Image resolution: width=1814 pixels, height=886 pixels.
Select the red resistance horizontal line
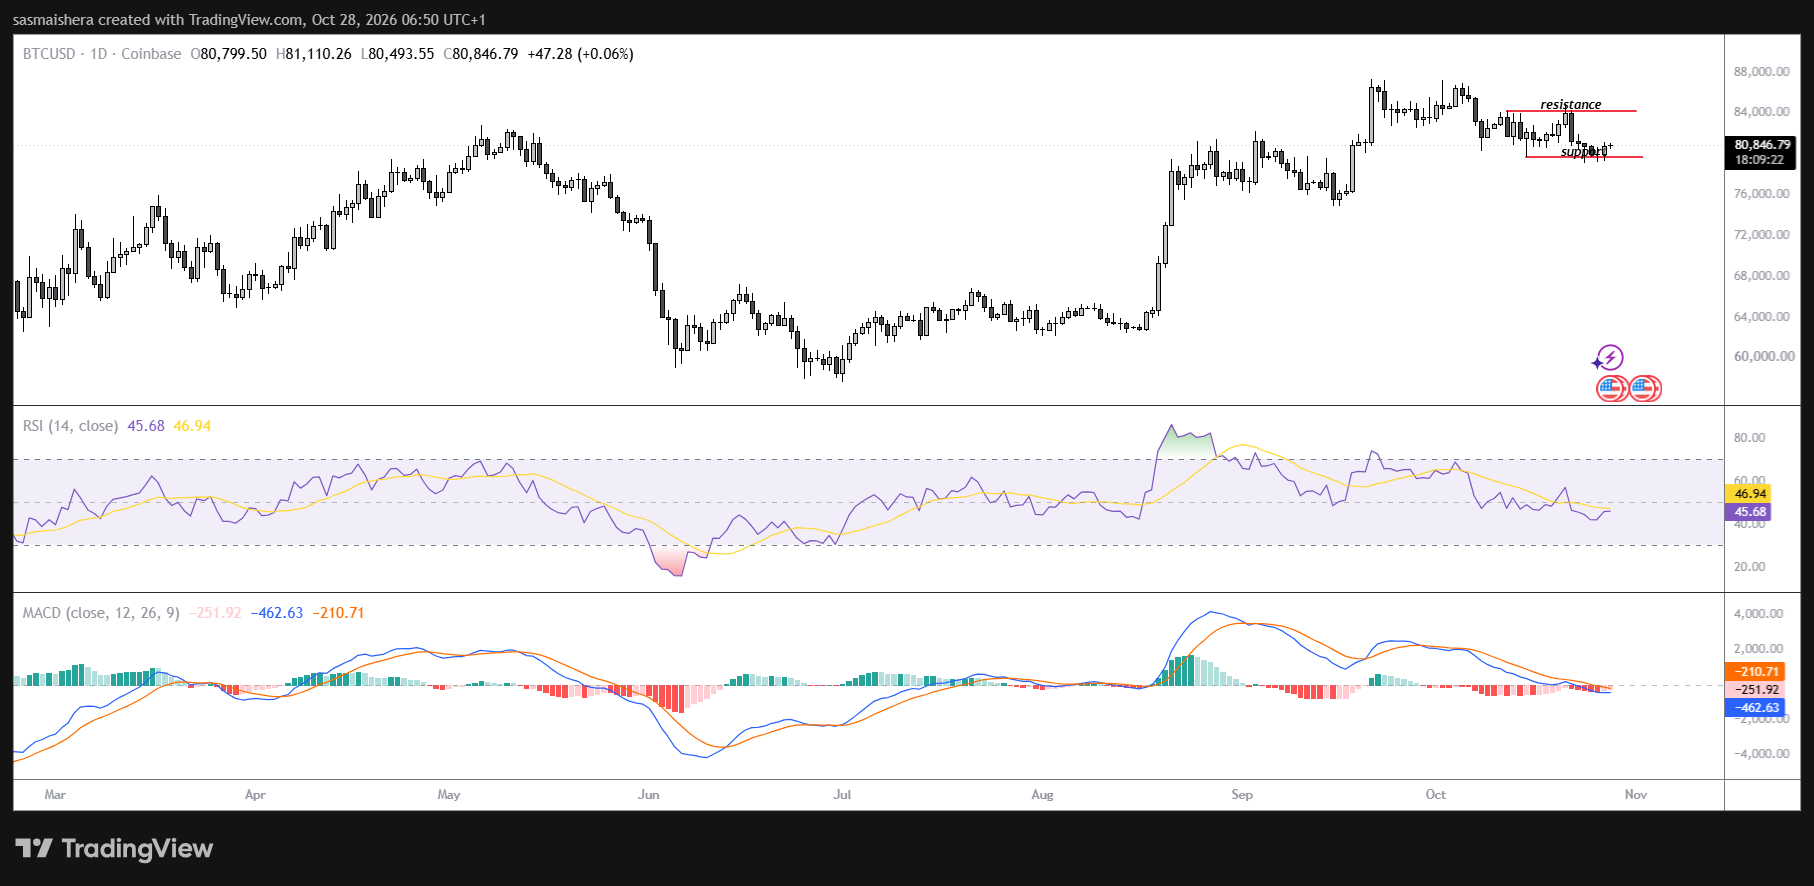[x=1571, y=111]
